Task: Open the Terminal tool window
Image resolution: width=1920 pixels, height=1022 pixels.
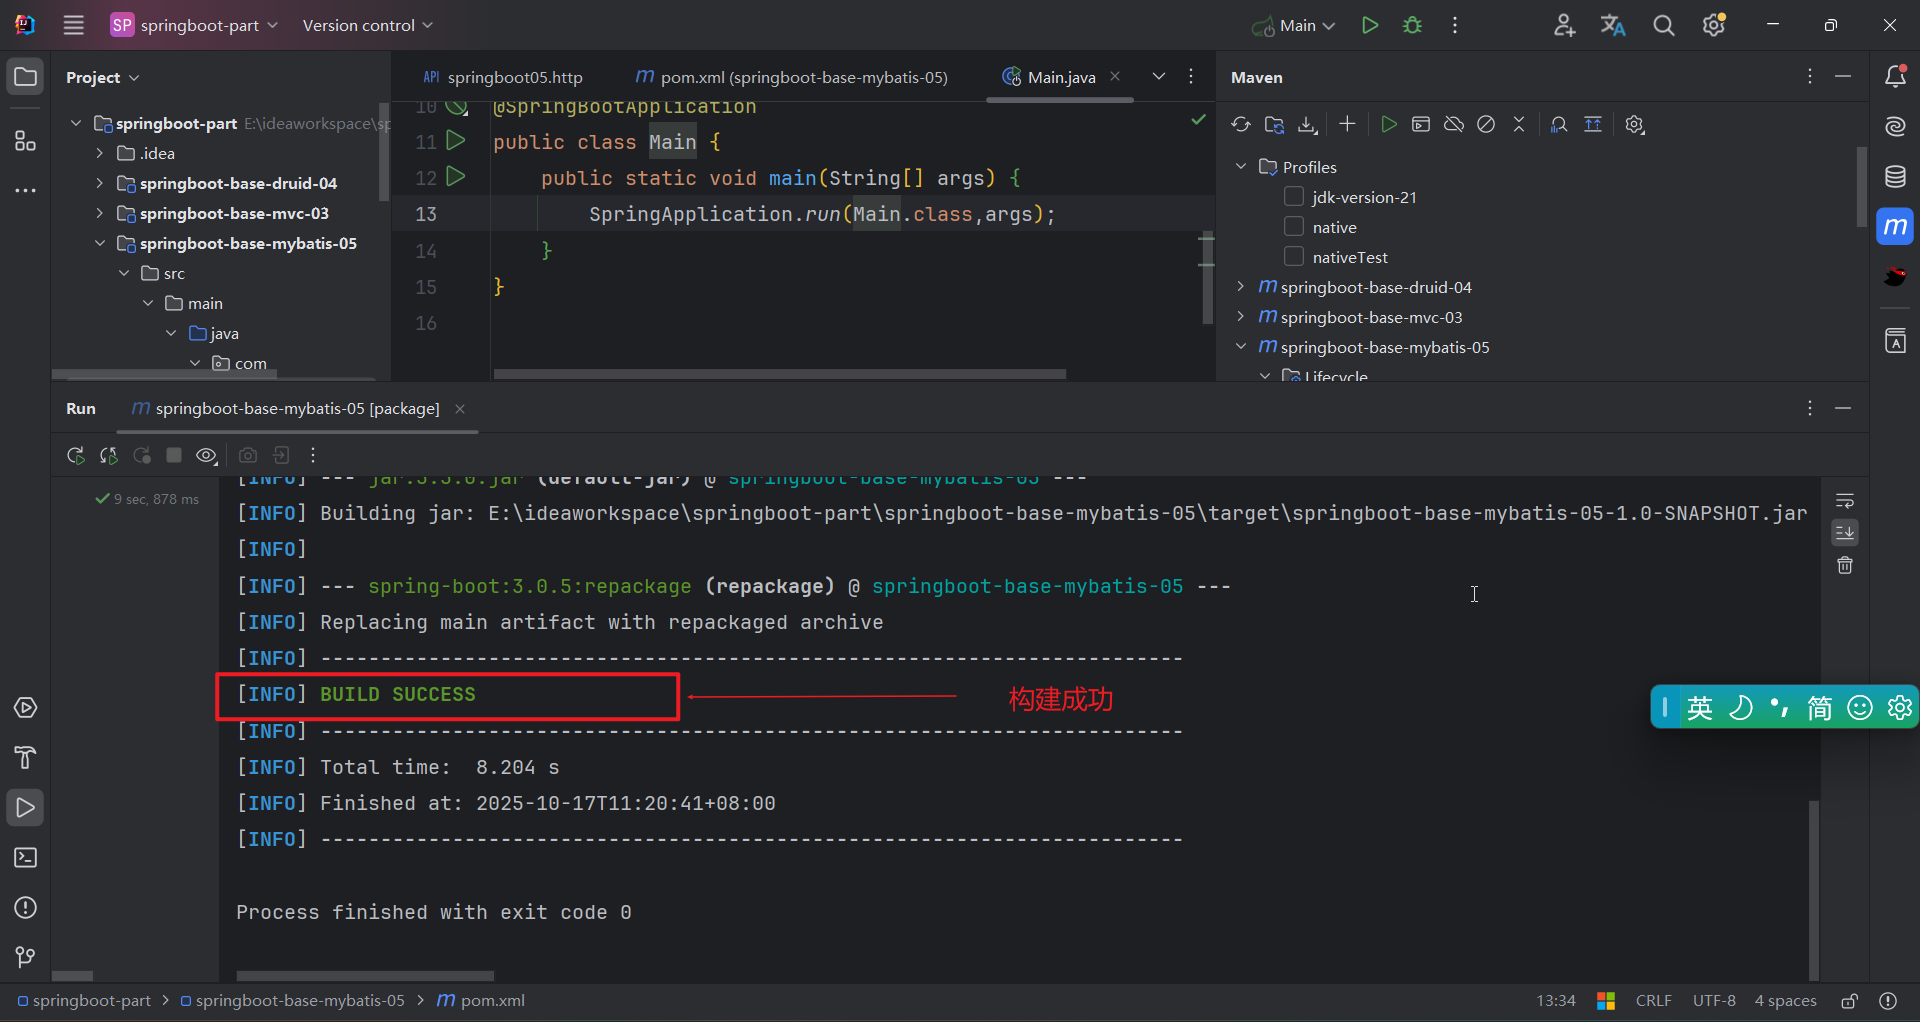Action: (x=25, y=858)
